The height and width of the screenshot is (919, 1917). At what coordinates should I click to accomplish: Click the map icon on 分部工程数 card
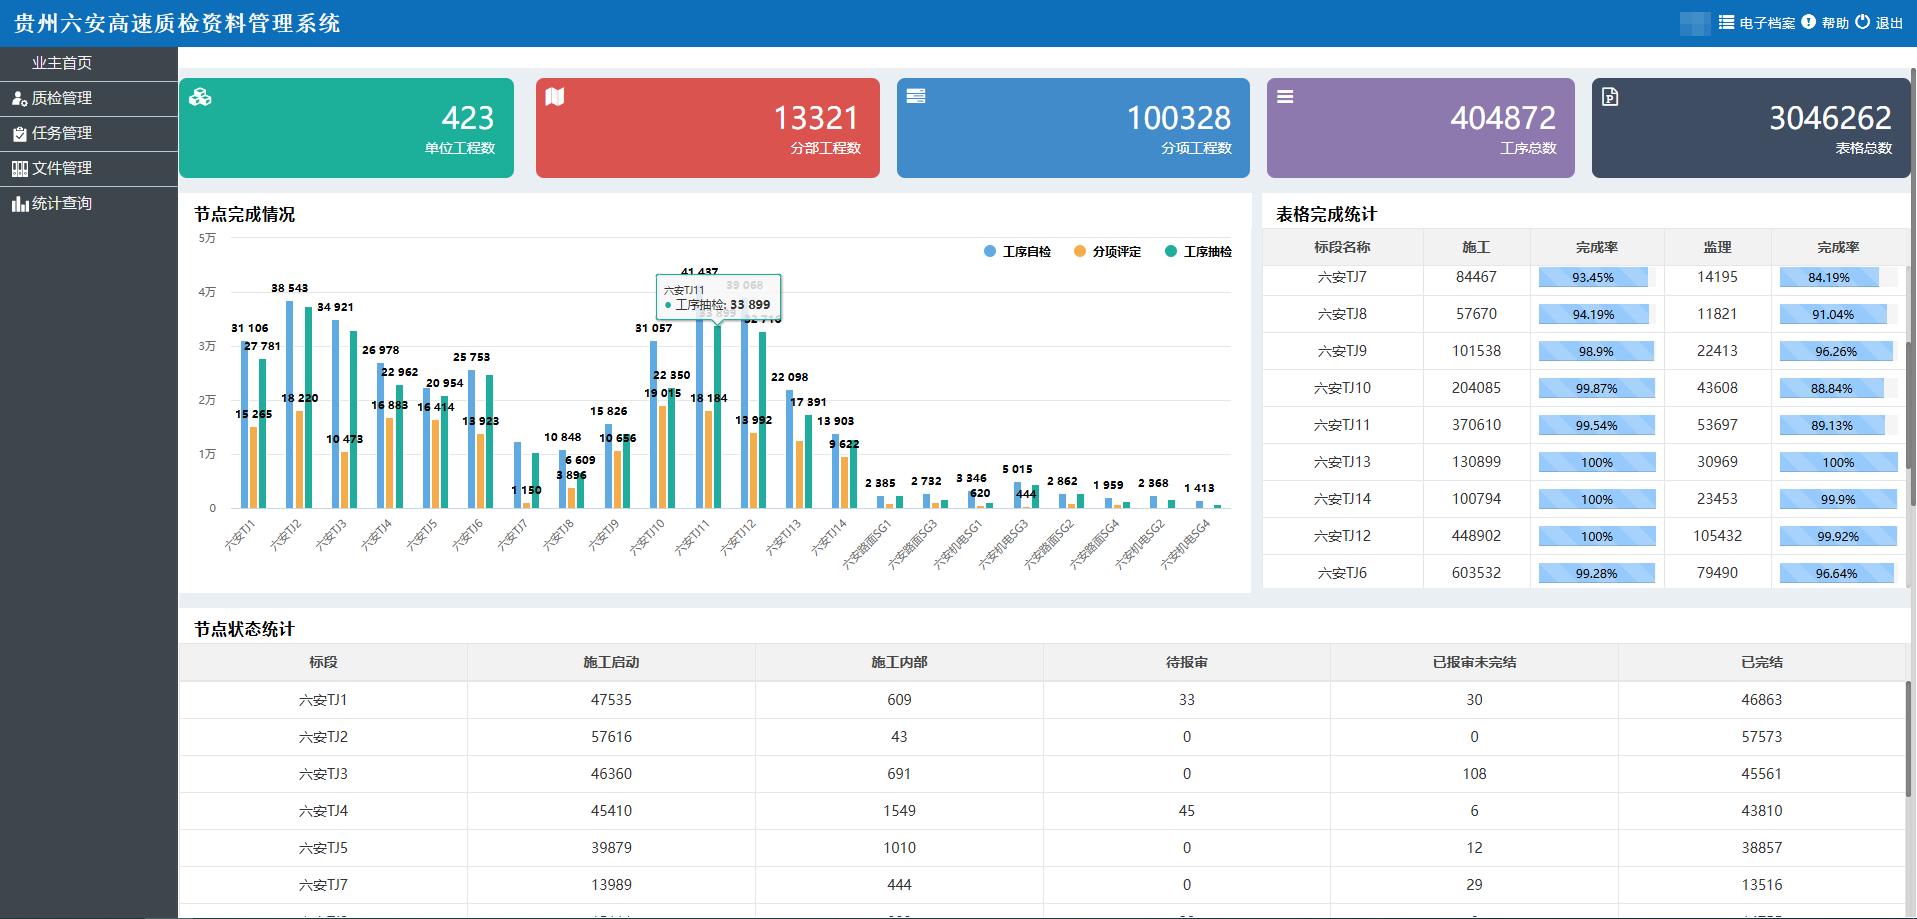click(x=555, y=96)
